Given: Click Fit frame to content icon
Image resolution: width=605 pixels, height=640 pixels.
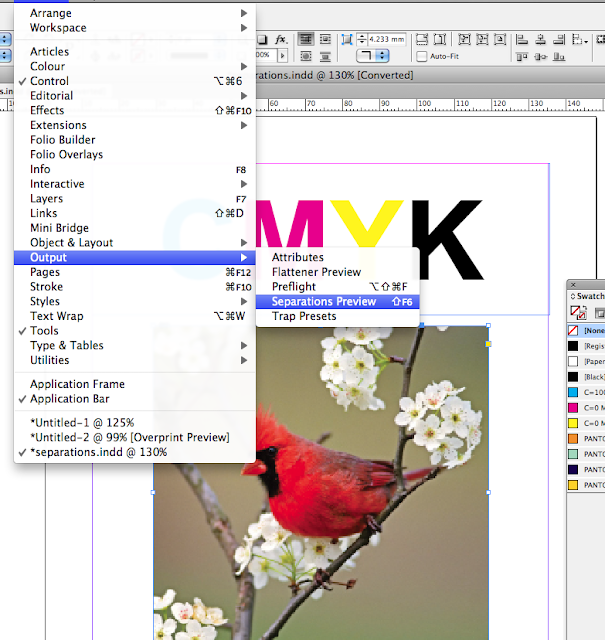Looking at the screenshot, I should (482, 40).
